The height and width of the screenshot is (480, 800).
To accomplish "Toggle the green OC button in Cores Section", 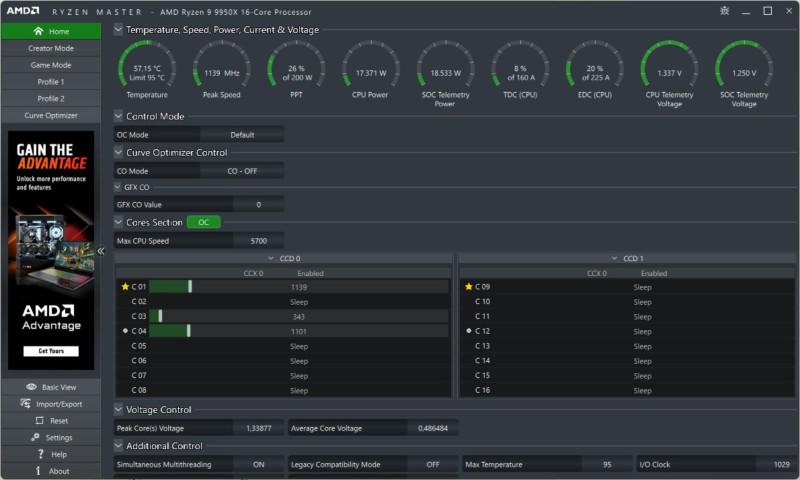I will (204, 222).
